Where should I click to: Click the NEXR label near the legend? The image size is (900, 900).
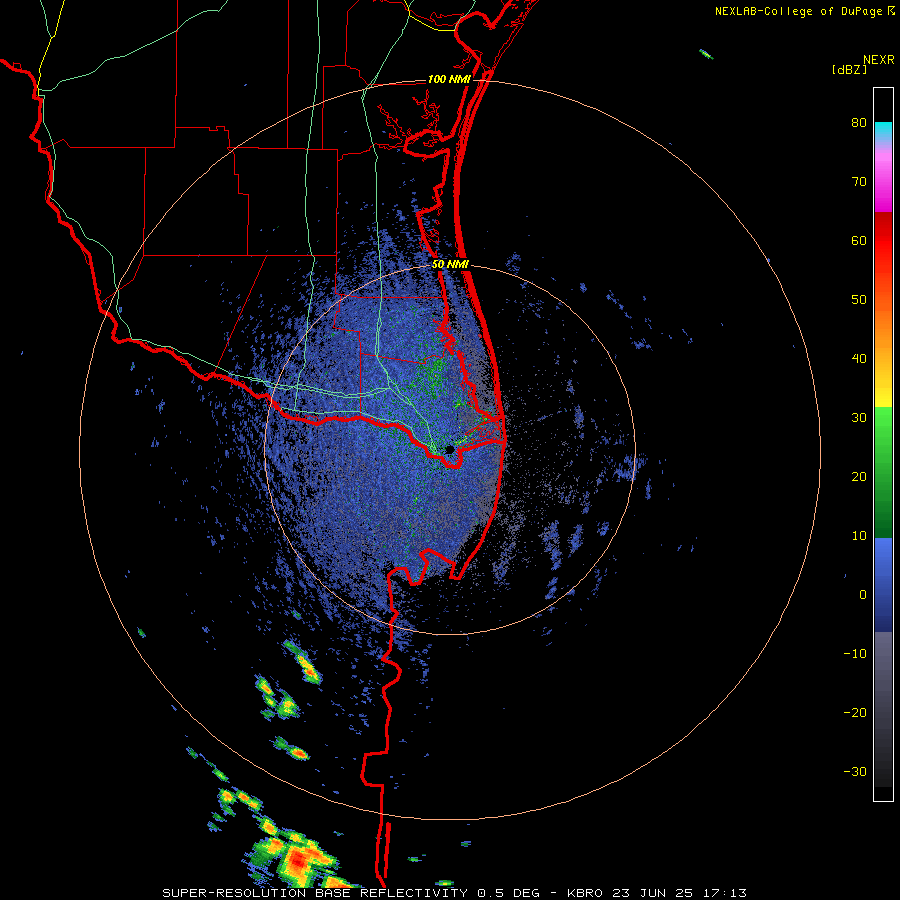[x=878, y=60]
